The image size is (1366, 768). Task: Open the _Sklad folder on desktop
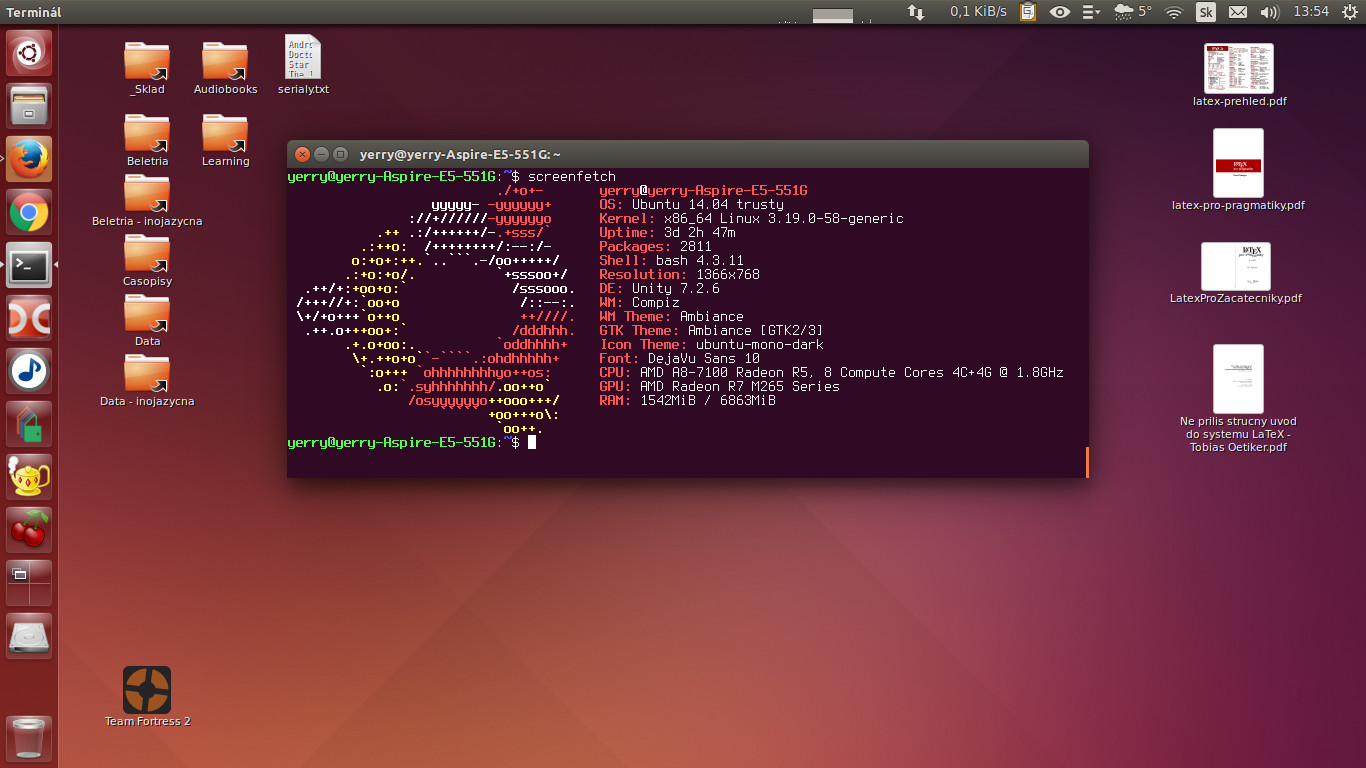click(147, 67)
